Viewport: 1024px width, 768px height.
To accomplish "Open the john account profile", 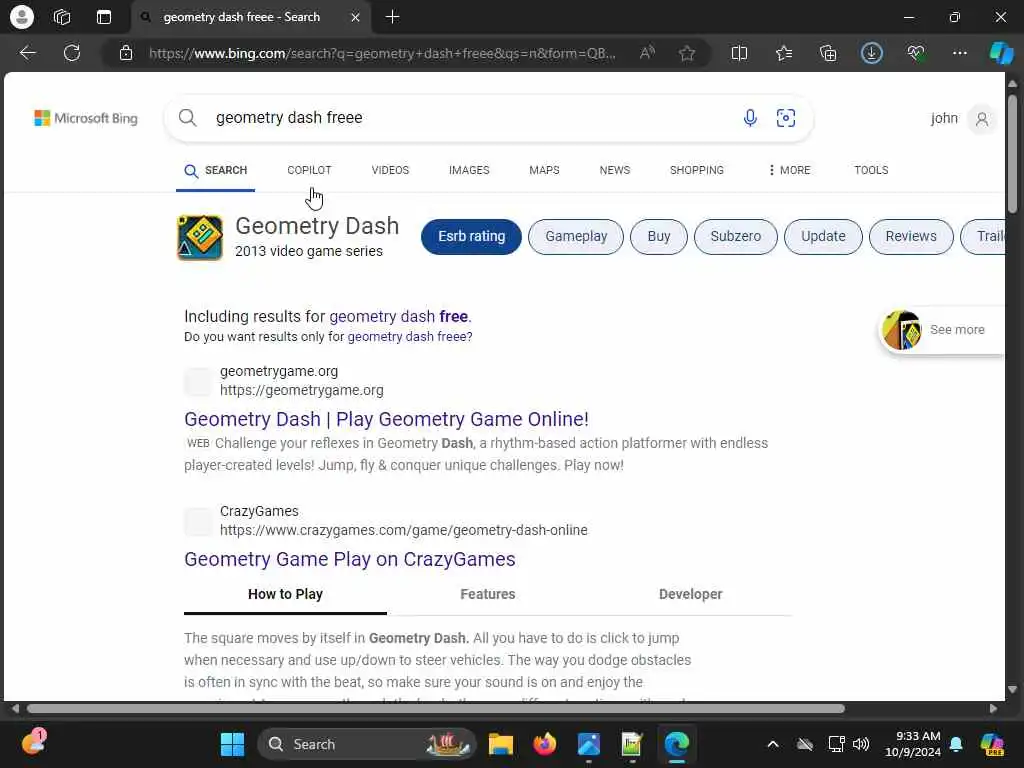I will pos(963,118).
